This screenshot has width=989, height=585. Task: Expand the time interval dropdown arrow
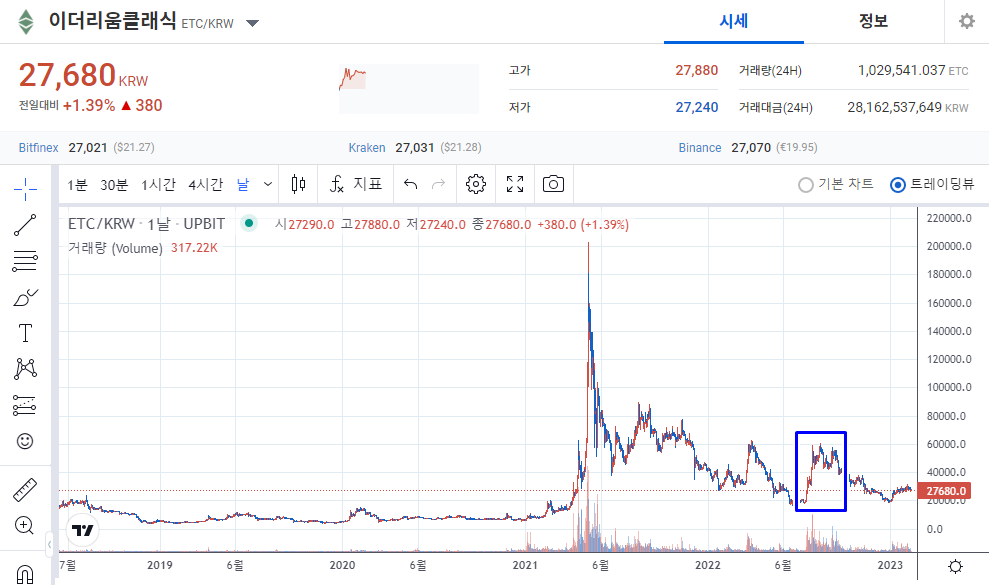click(x=267, y=184)
